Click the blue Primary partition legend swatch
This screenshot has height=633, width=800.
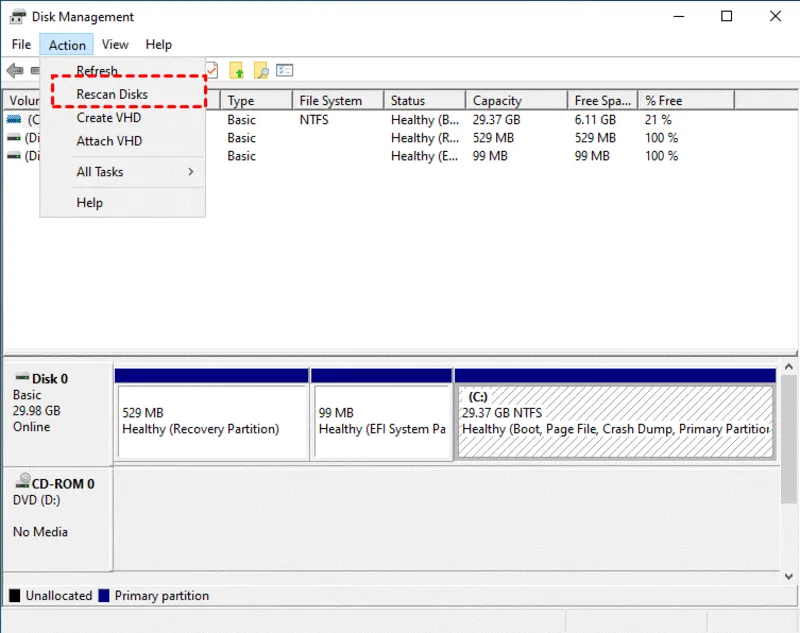(x=104, y=595)
